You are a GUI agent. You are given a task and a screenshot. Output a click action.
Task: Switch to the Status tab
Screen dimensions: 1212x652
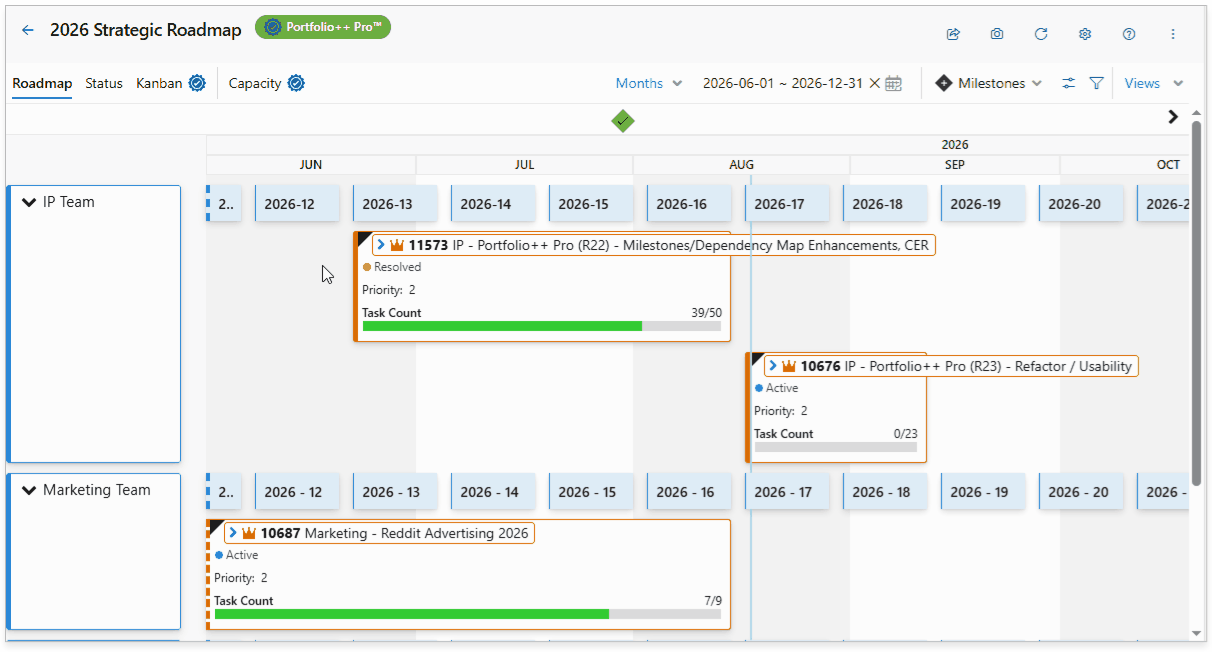pos(104,83)
